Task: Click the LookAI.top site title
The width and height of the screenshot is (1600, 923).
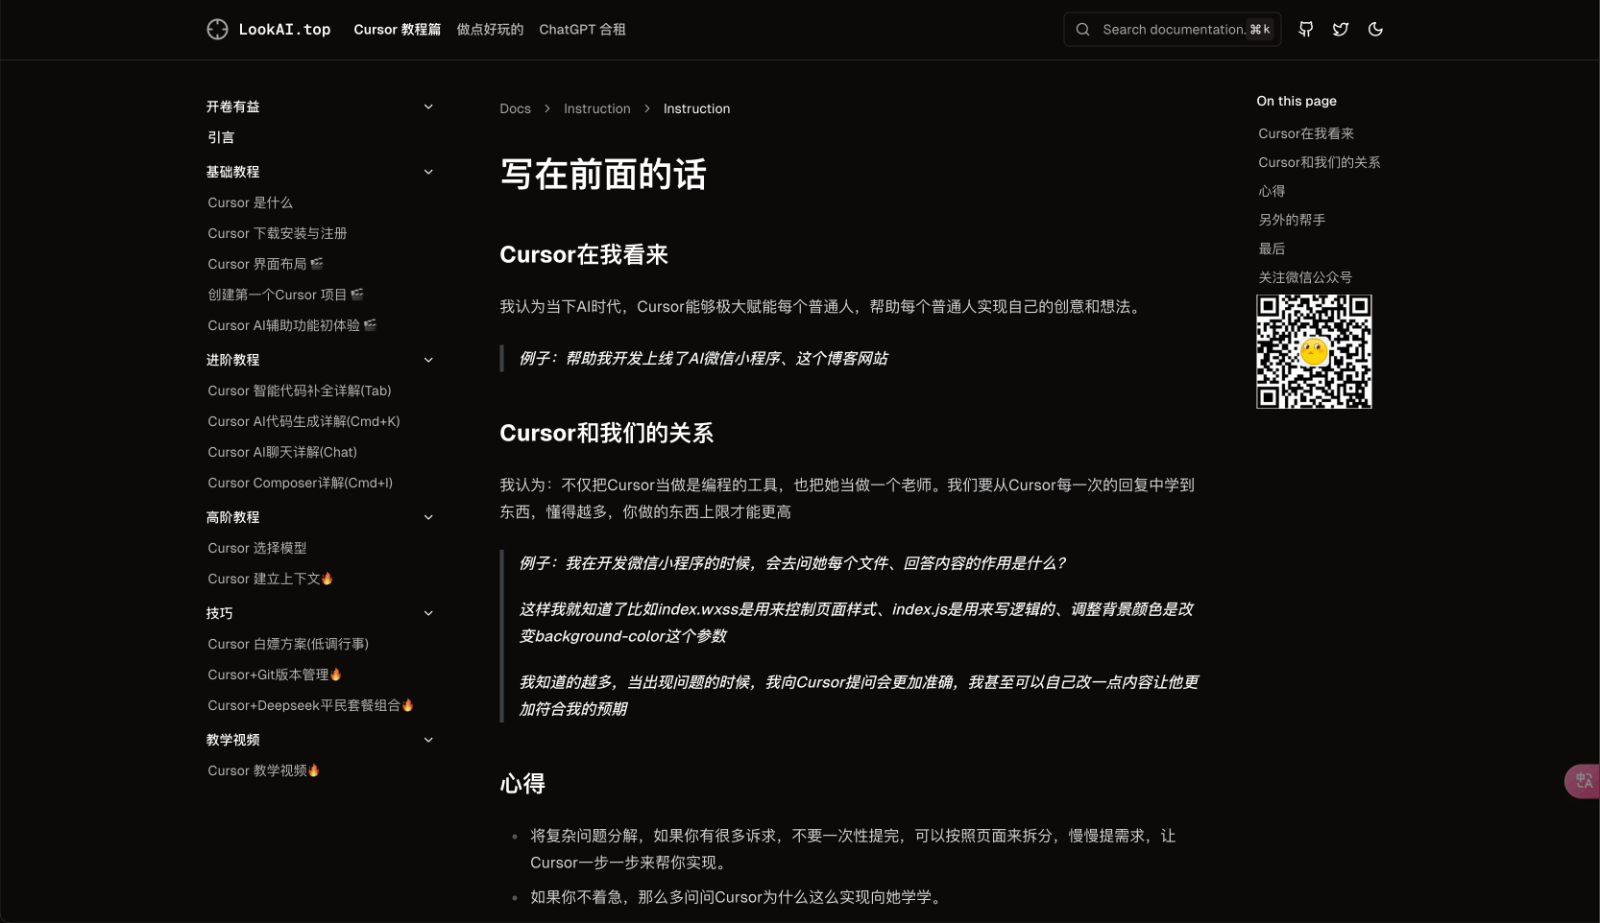Action: 284,29
